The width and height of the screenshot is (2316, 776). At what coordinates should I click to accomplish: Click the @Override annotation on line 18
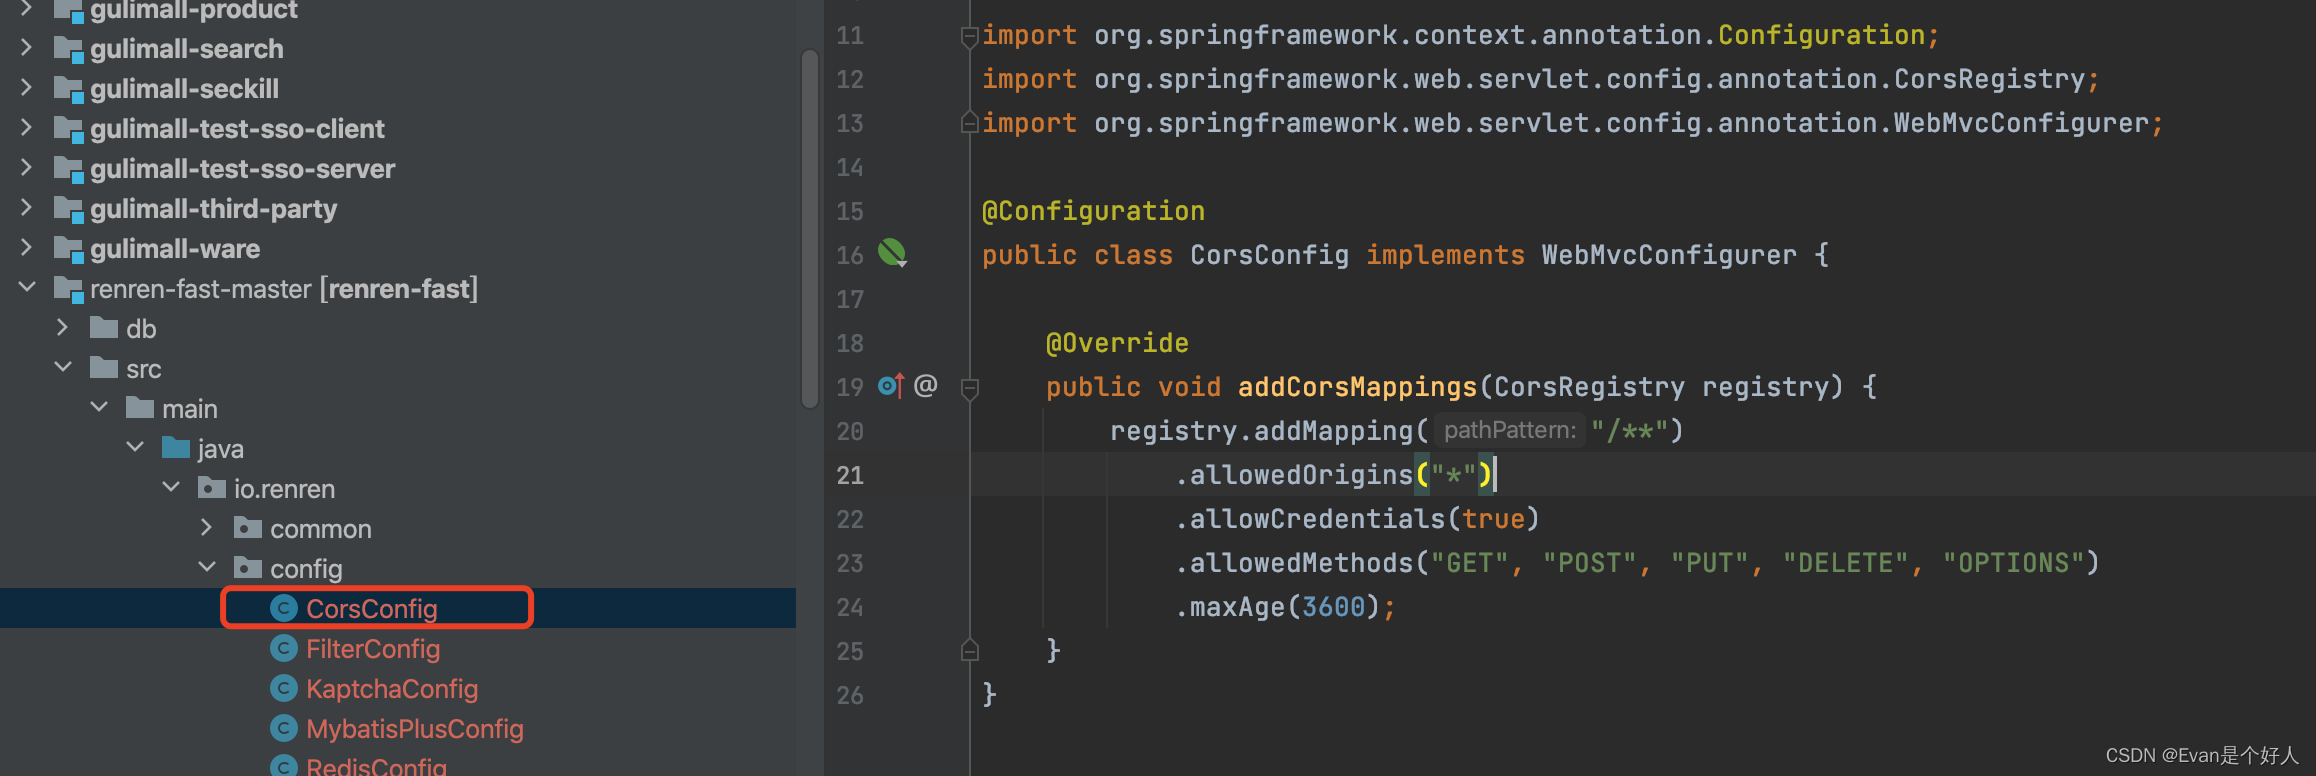click(x=1117, y=343)
